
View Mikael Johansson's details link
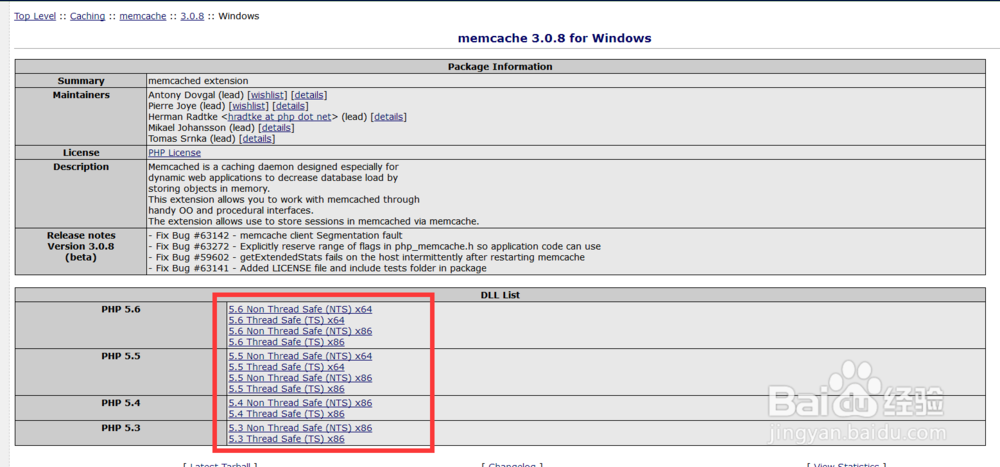pos(277,128)
